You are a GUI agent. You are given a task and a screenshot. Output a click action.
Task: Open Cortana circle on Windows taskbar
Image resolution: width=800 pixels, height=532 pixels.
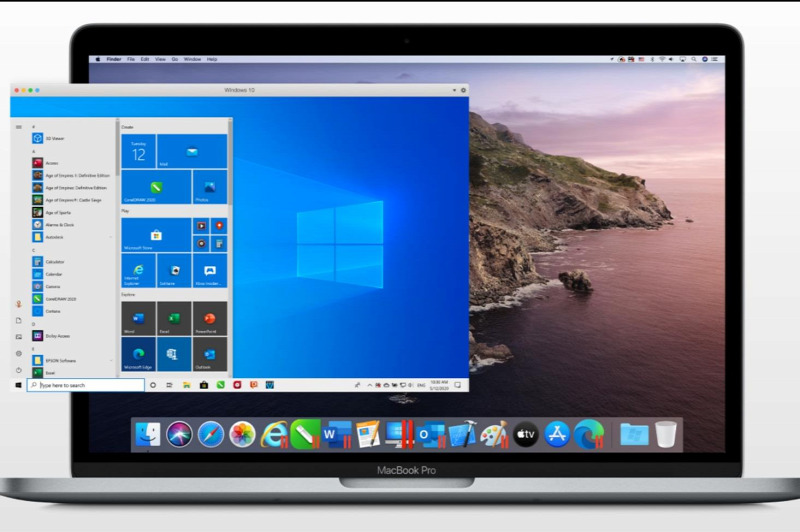tap(153, 385)
